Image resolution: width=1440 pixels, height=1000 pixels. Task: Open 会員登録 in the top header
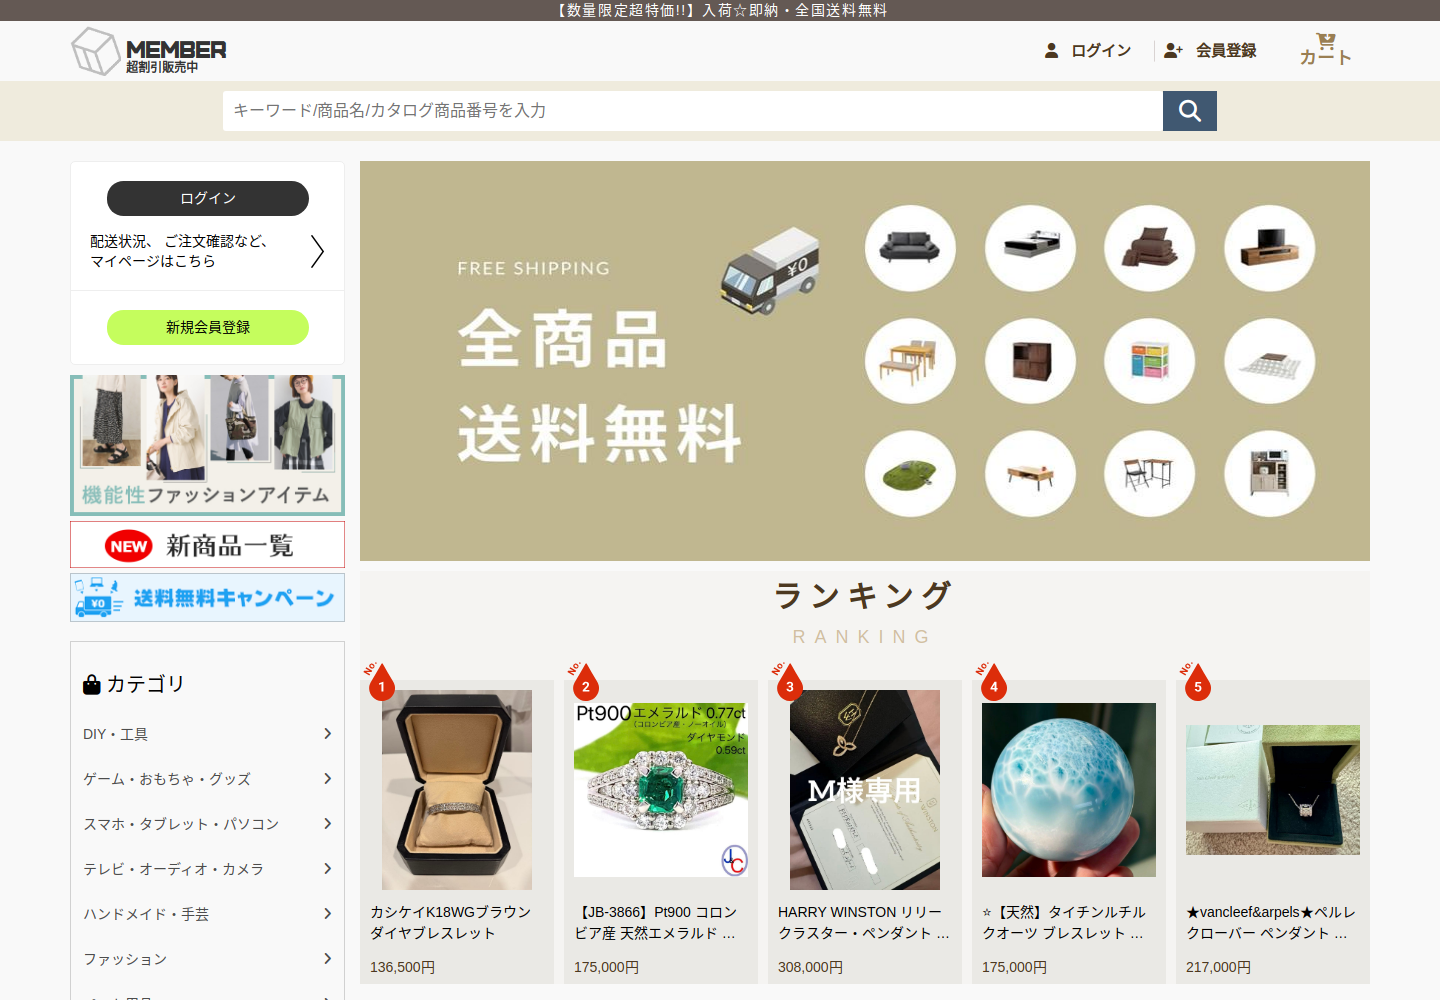1210,50
